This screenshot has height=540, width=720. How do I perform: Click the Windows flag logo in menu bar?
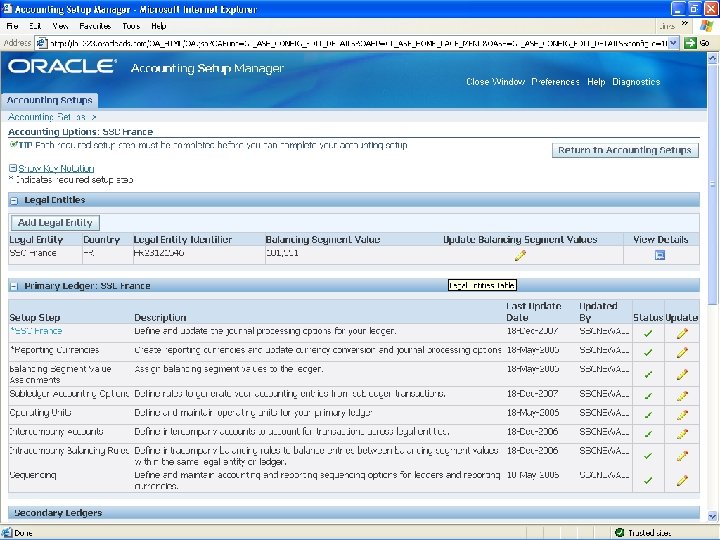(707, 26)
